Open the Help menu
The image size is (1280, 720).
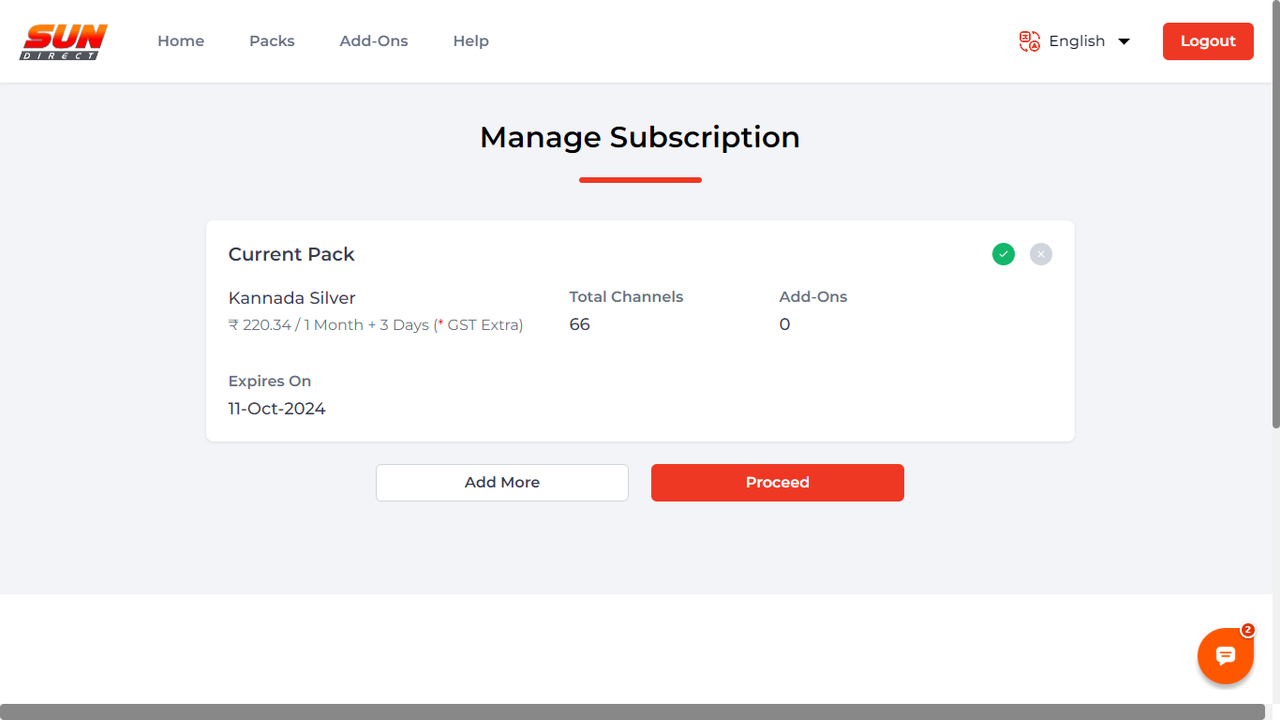click(471, 41)
